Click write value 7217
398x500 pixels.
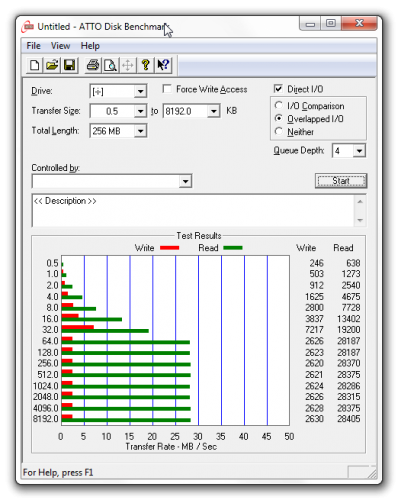314,330
